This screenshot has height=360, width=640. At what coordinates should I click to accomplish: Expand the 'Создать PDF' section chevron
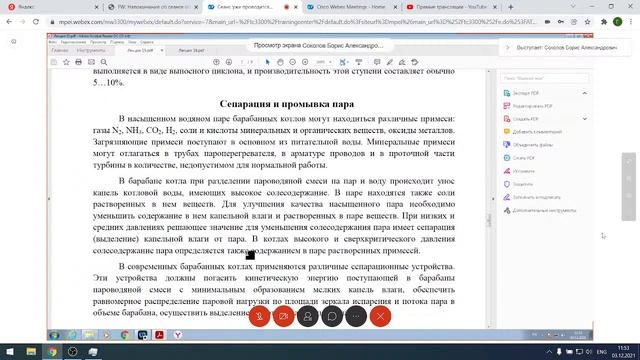coord(584,119)
